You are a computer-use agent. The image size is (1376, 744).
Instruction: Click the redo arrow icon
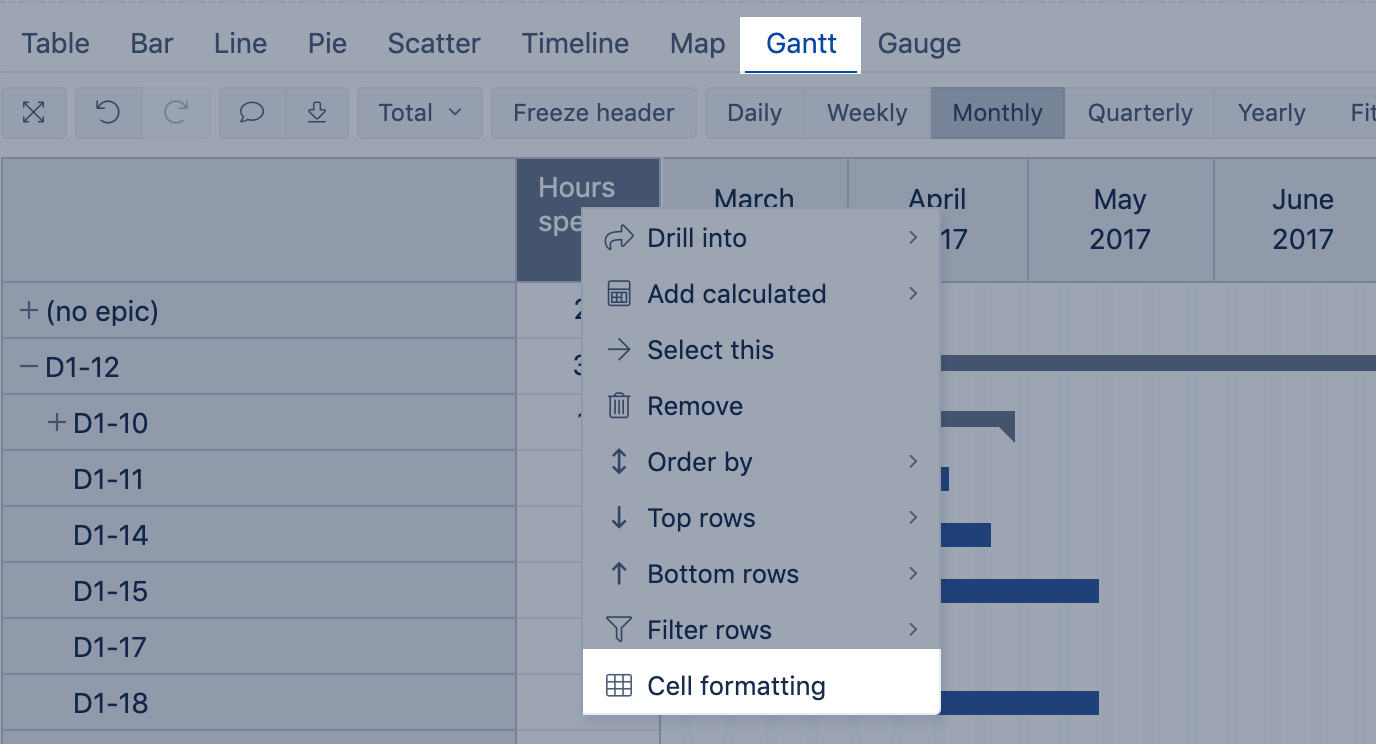(176, 113)
